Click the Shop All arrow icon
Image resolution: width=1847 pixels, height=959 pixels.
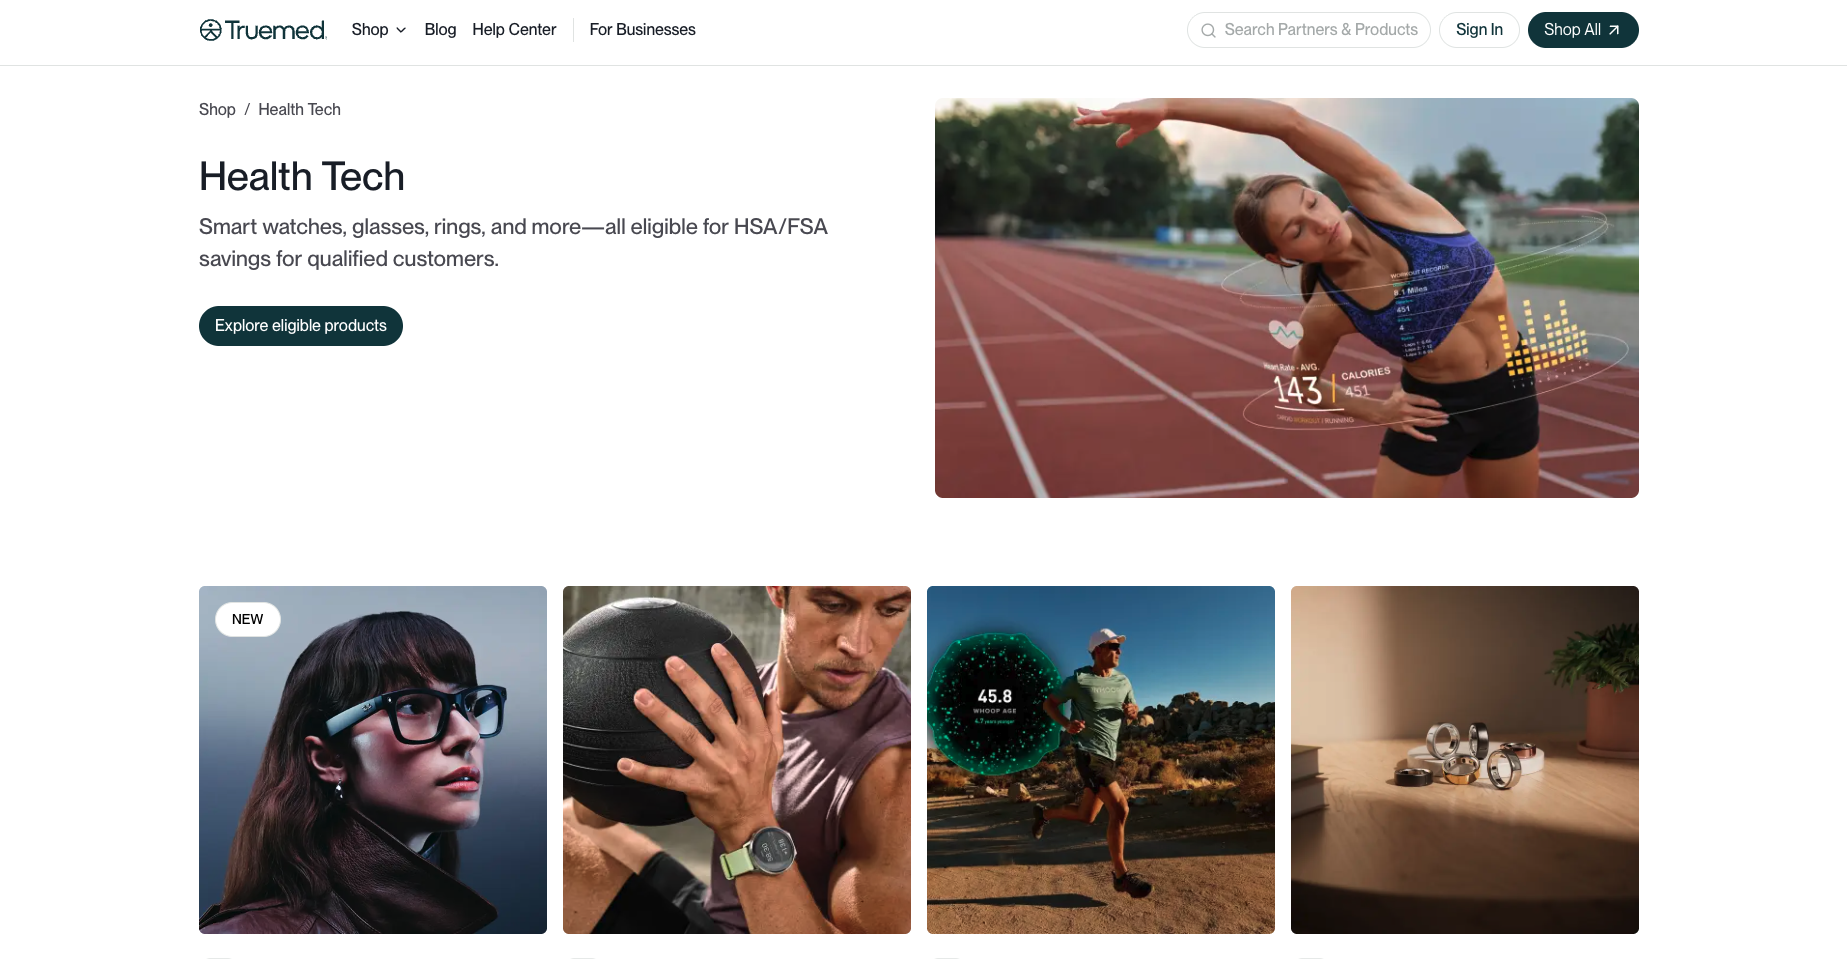tap(1613, 30)
